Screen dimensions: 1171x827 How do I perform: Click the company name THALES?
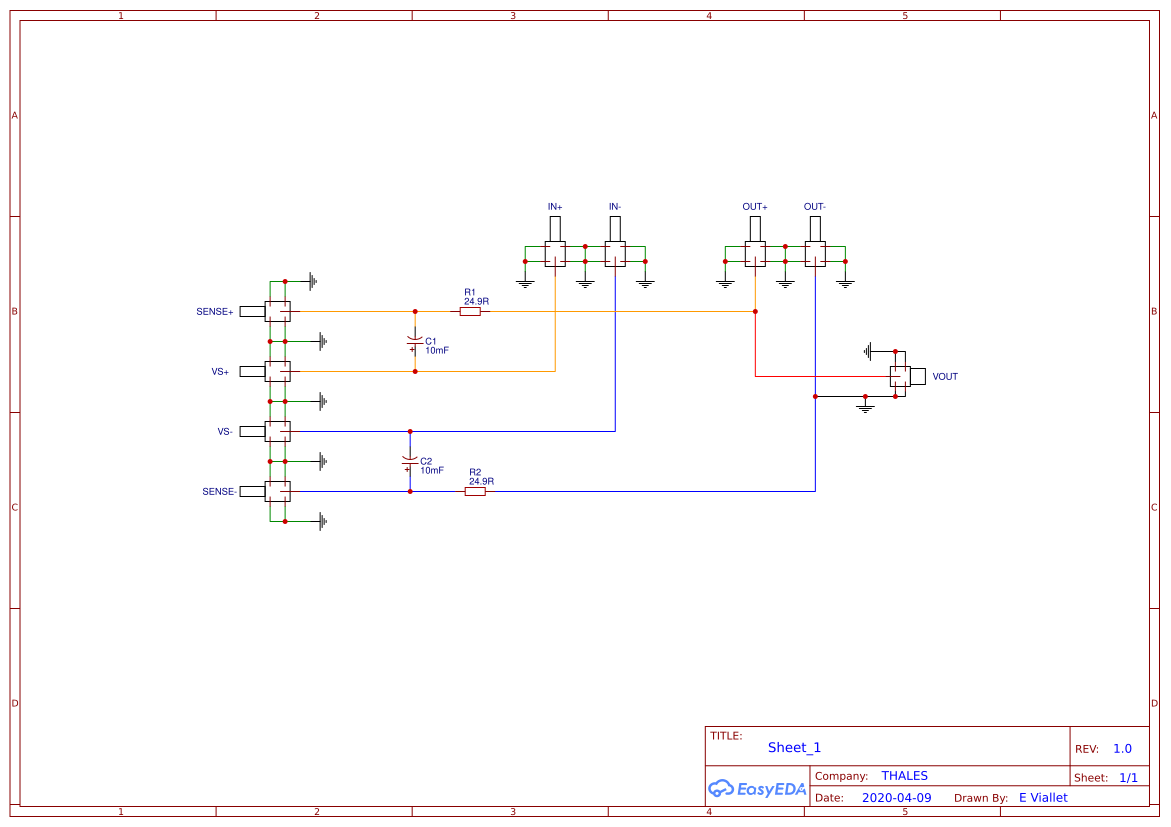pyautogui.click(x=903, y=775)
